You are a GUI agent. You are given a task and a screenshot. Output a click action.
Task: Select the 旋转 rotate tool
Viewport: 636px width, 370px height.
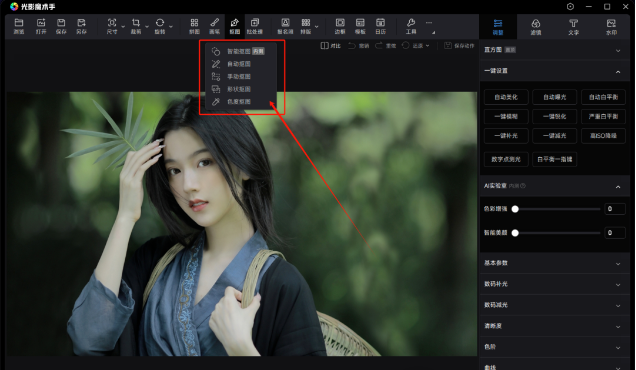pos(160,26)
